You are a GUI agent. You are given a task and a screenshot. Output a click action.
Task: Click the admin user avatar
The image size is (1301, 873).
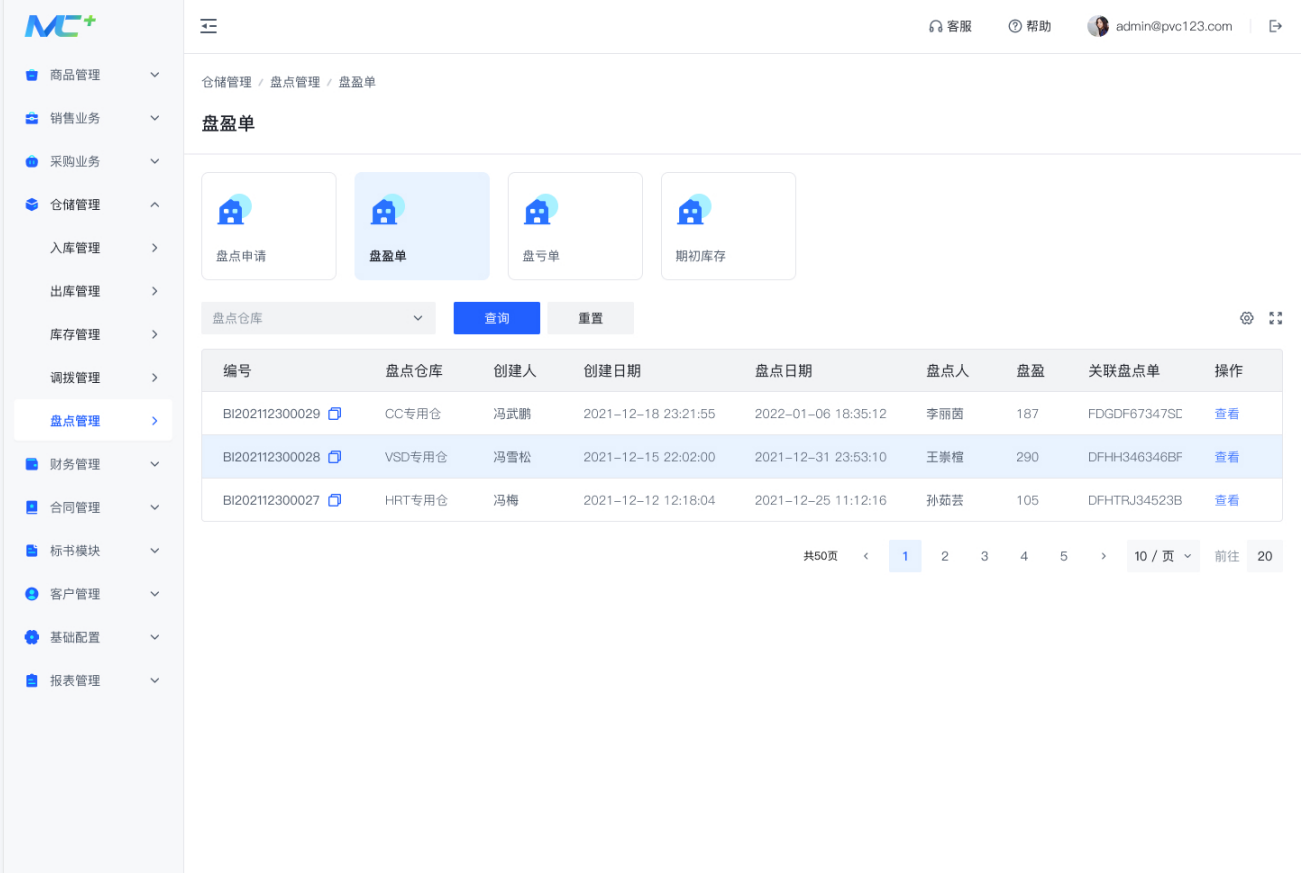point(1098,26)
